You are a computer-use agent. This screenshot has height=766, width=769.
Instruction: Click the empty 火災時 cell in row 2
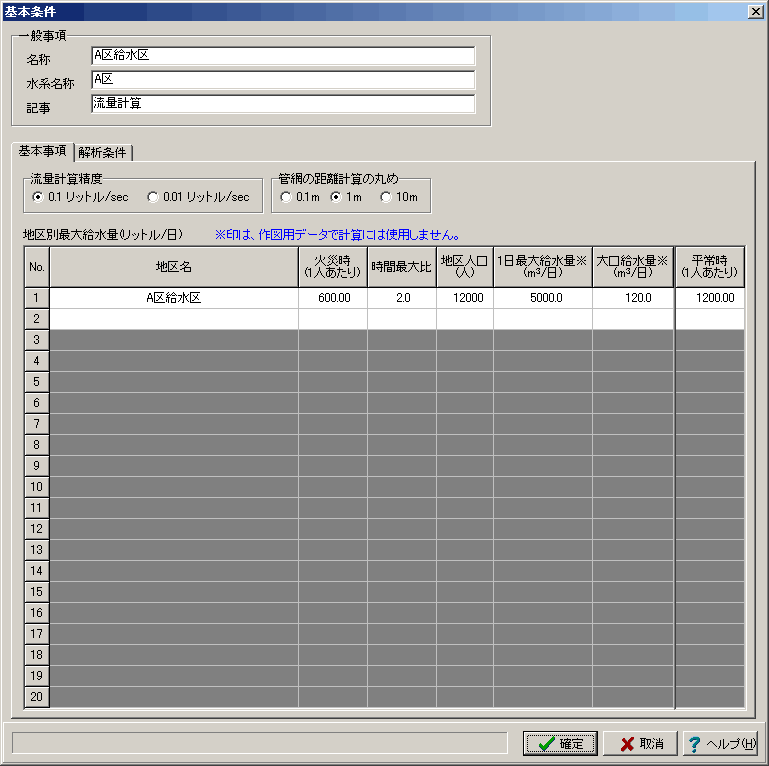(x=333, y=319)
